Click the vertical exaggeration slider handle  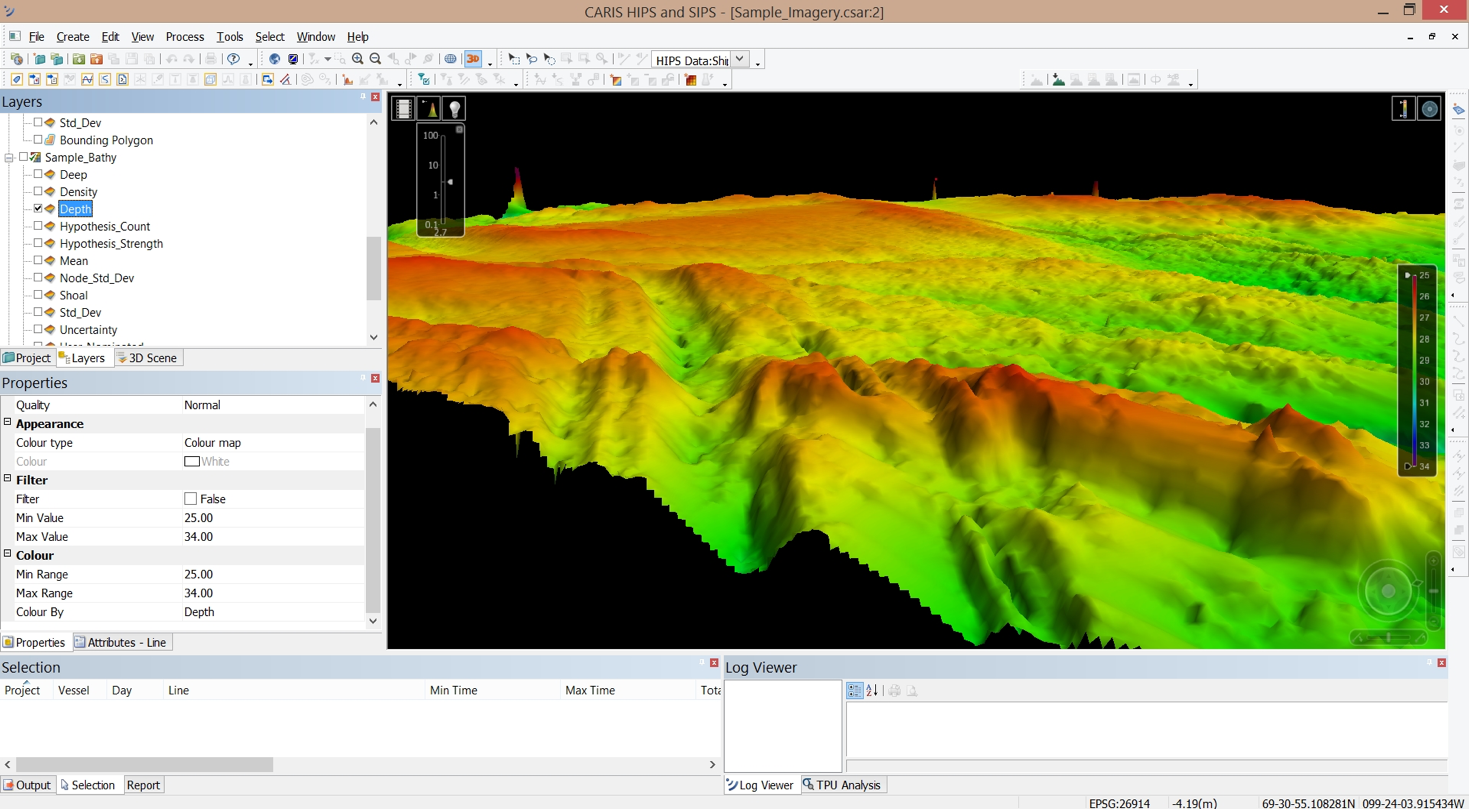coord(450,182)
